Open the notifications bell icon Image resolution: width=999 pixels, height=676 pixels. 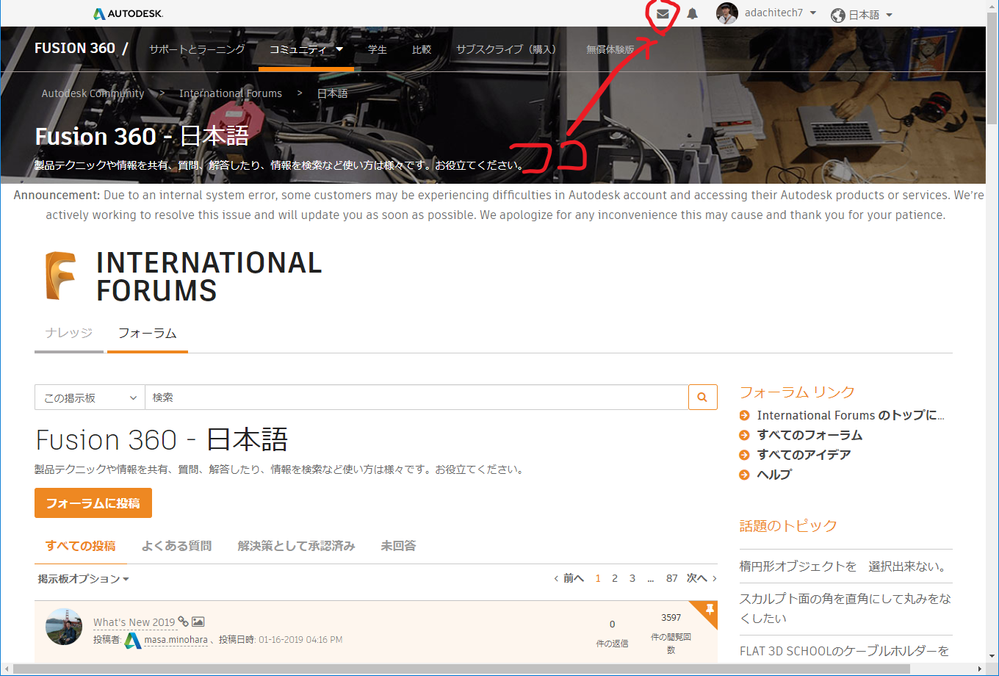tap(693, 13)
